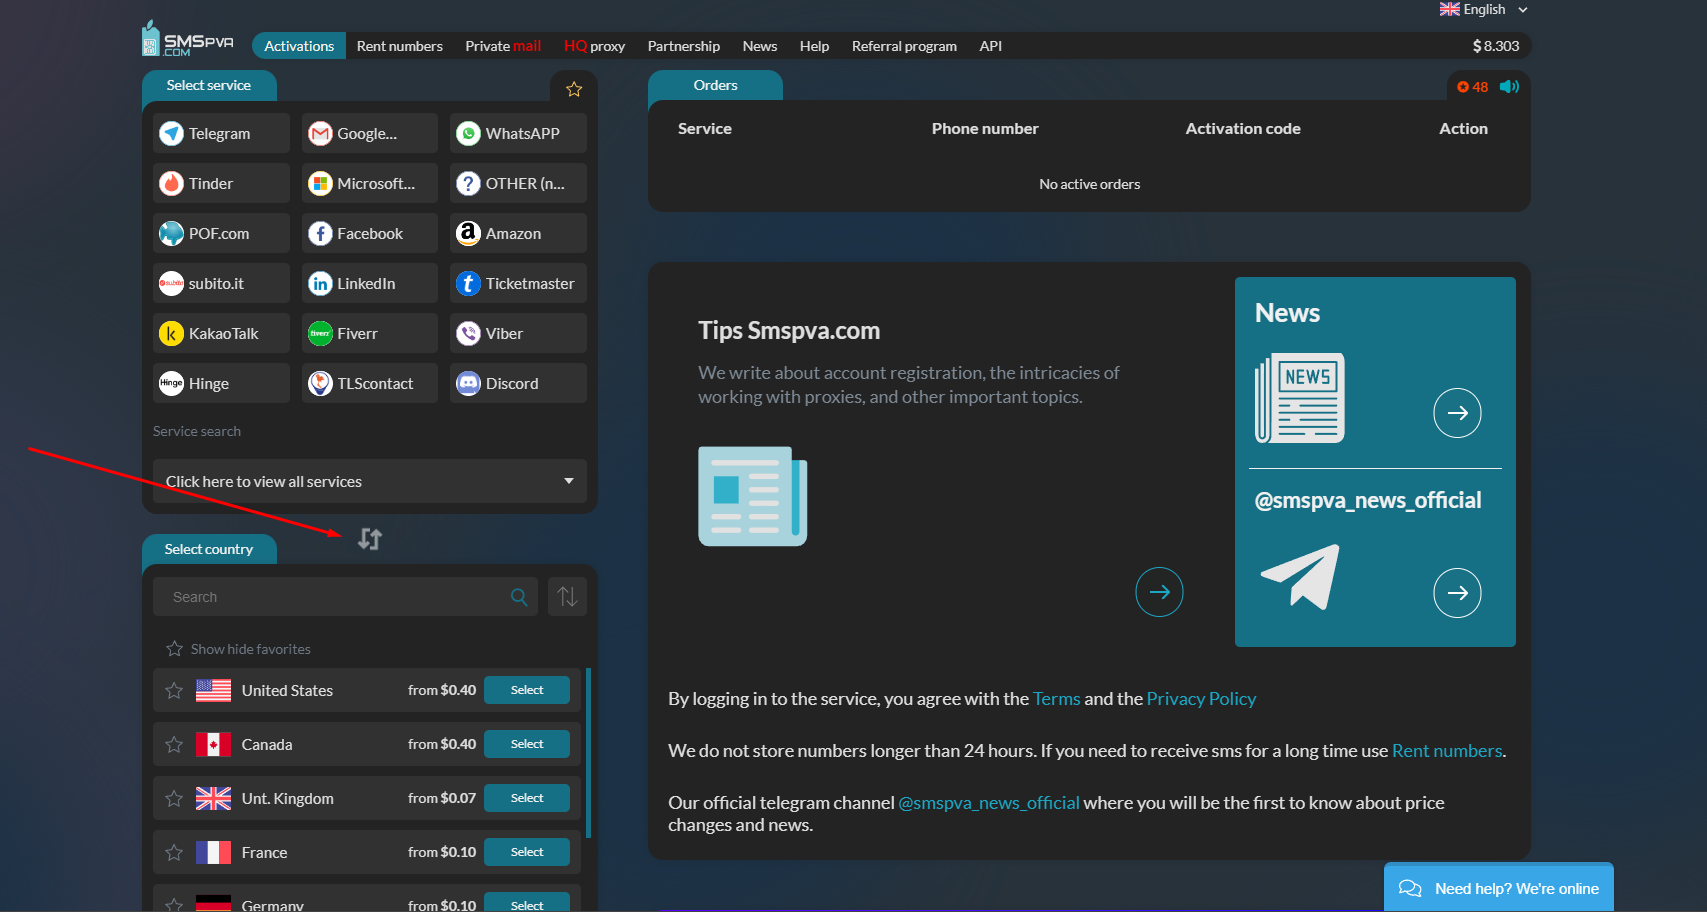Select the subito.it service
This screenshot has width=1707, height=912.
[x=221, y=283]
